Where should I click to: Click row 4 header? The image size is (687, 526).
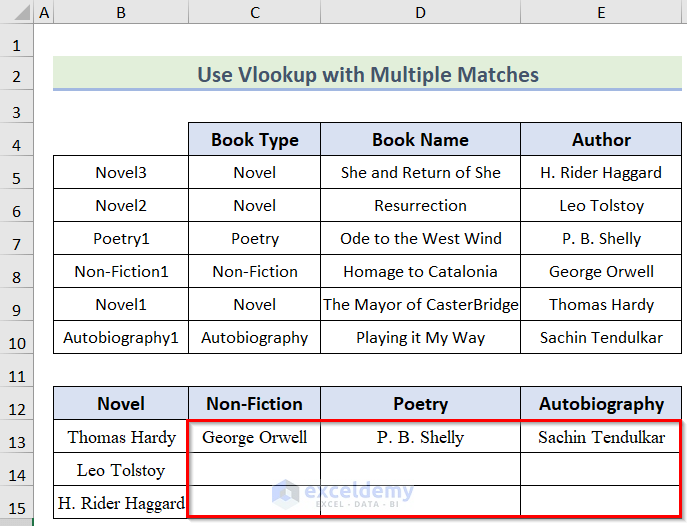click(16, 140)
